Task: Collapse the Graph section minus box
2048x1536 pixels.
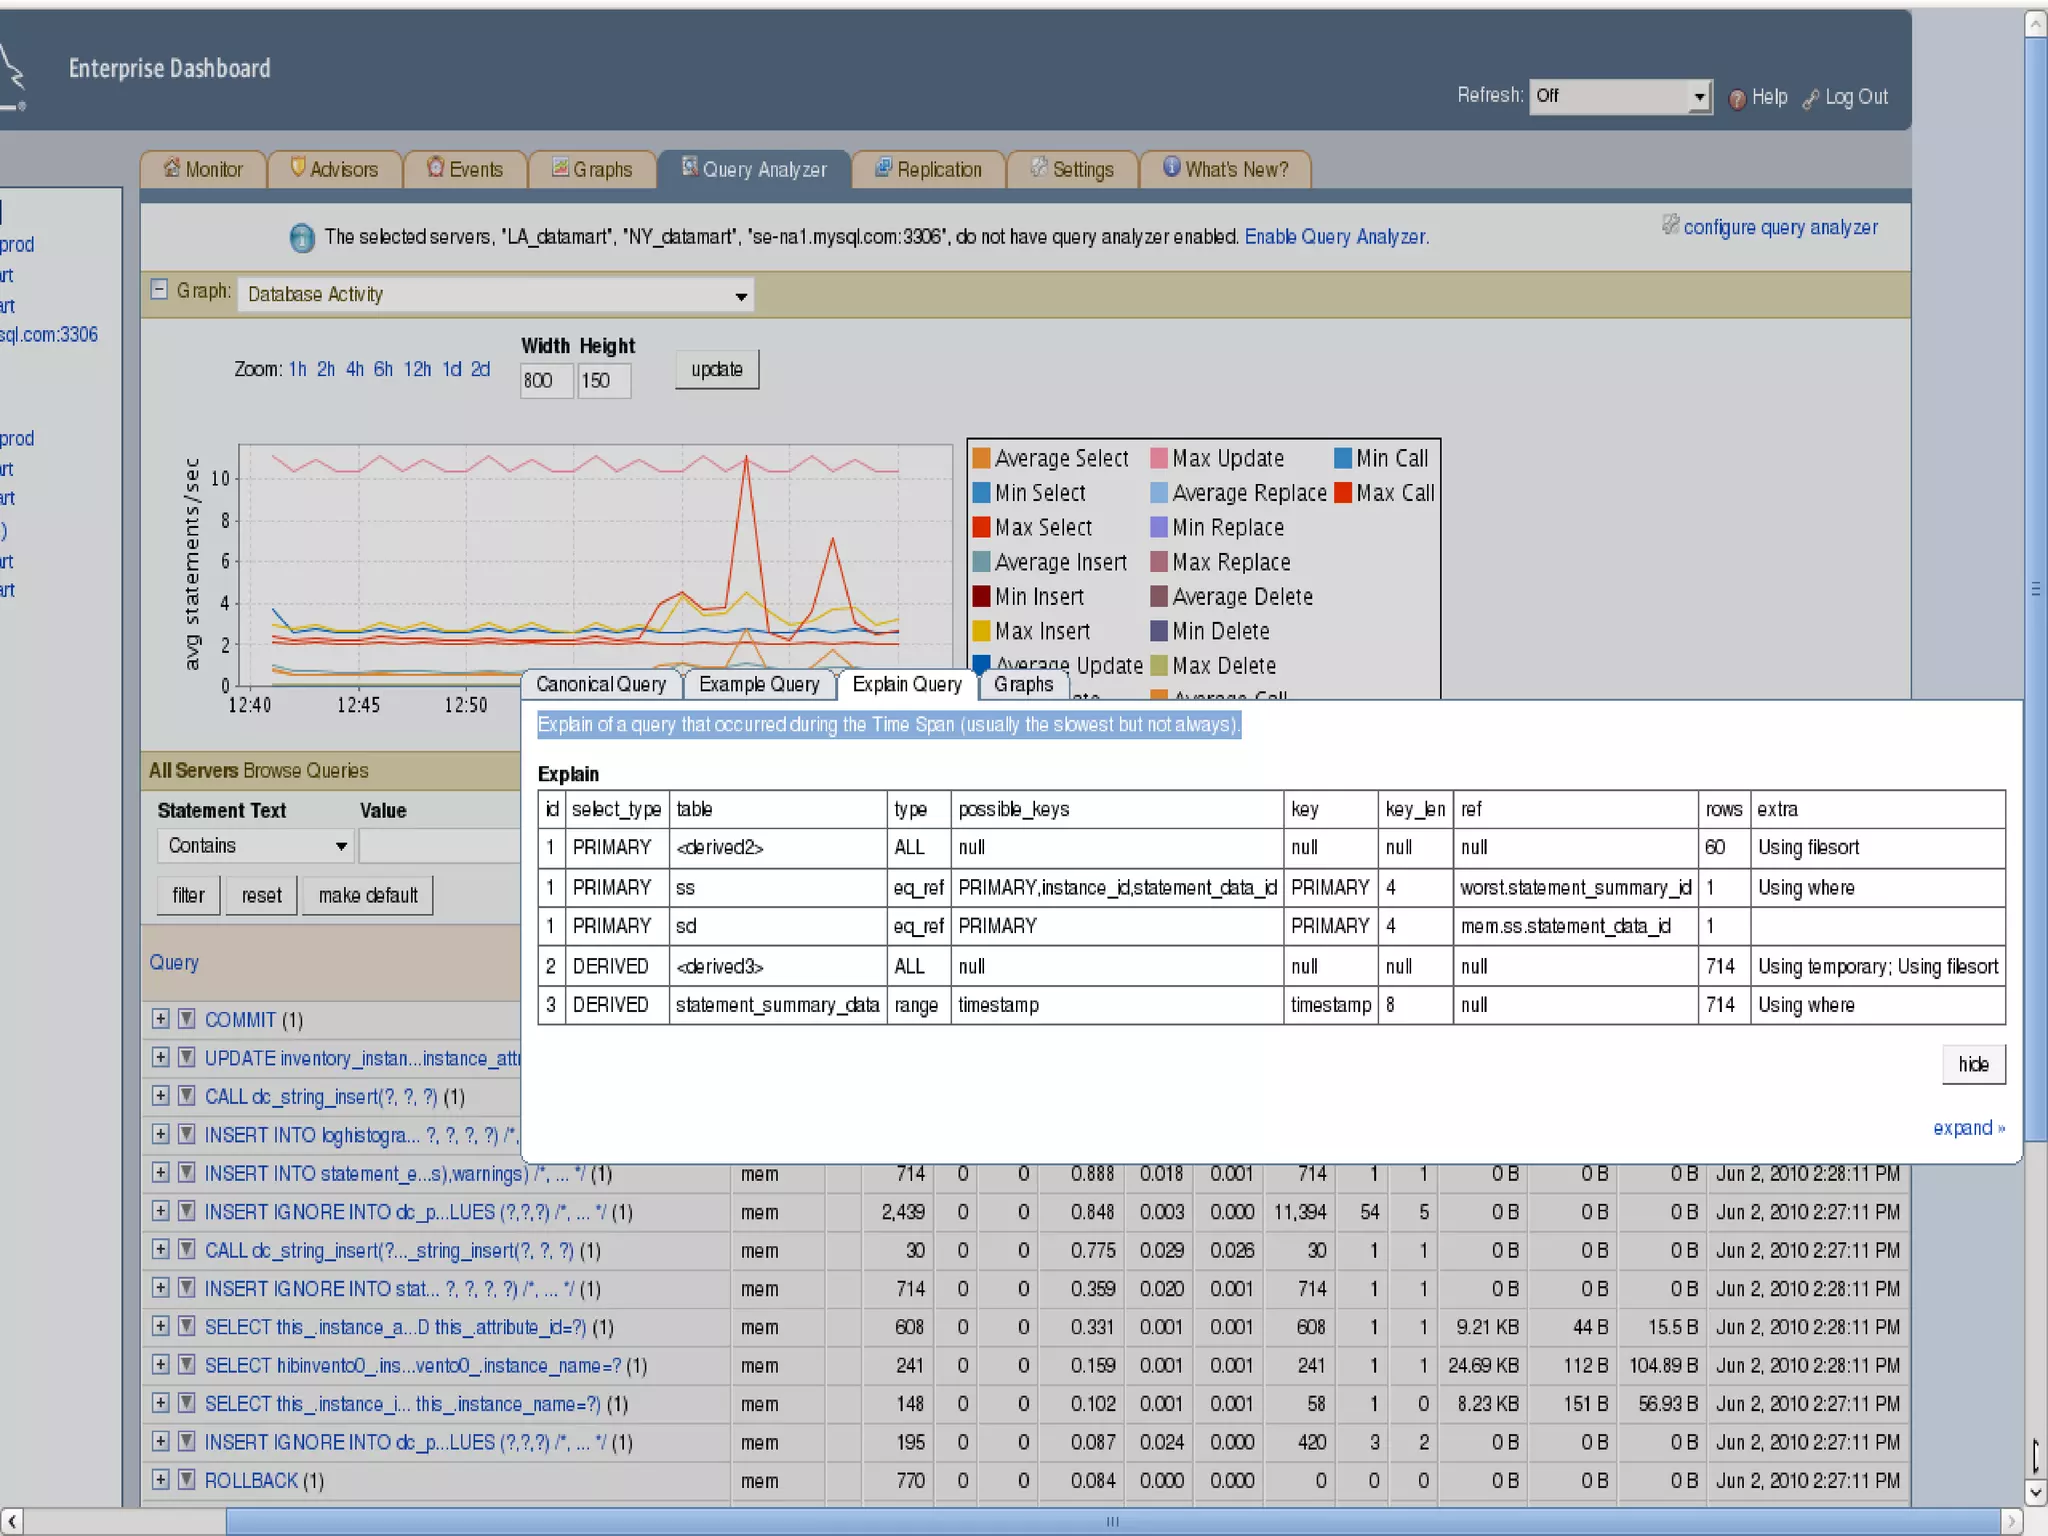Action: 159,290
